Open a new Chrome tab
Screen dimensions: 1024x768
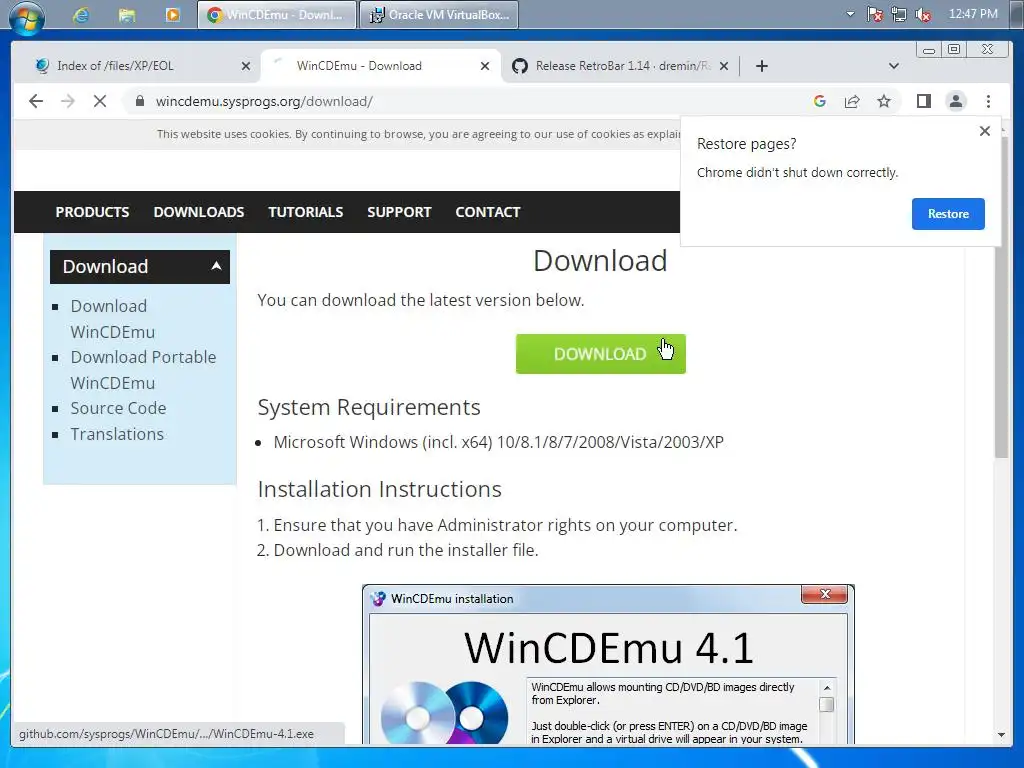point(761,66)
